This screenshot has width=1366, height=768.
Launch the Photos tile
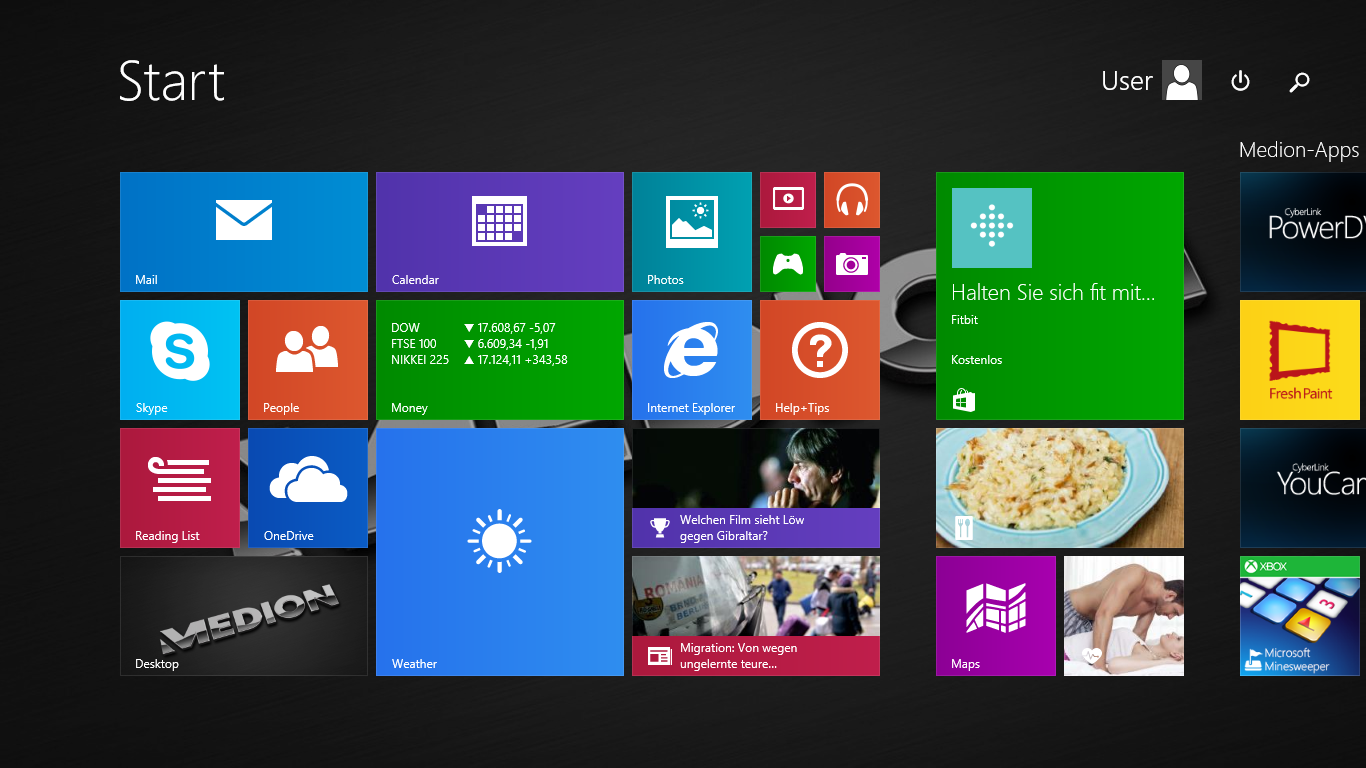pos(692,232)
